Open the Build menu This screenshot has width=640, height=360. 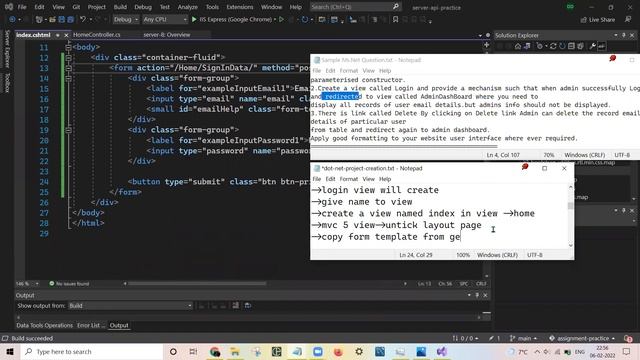[120, 7]
